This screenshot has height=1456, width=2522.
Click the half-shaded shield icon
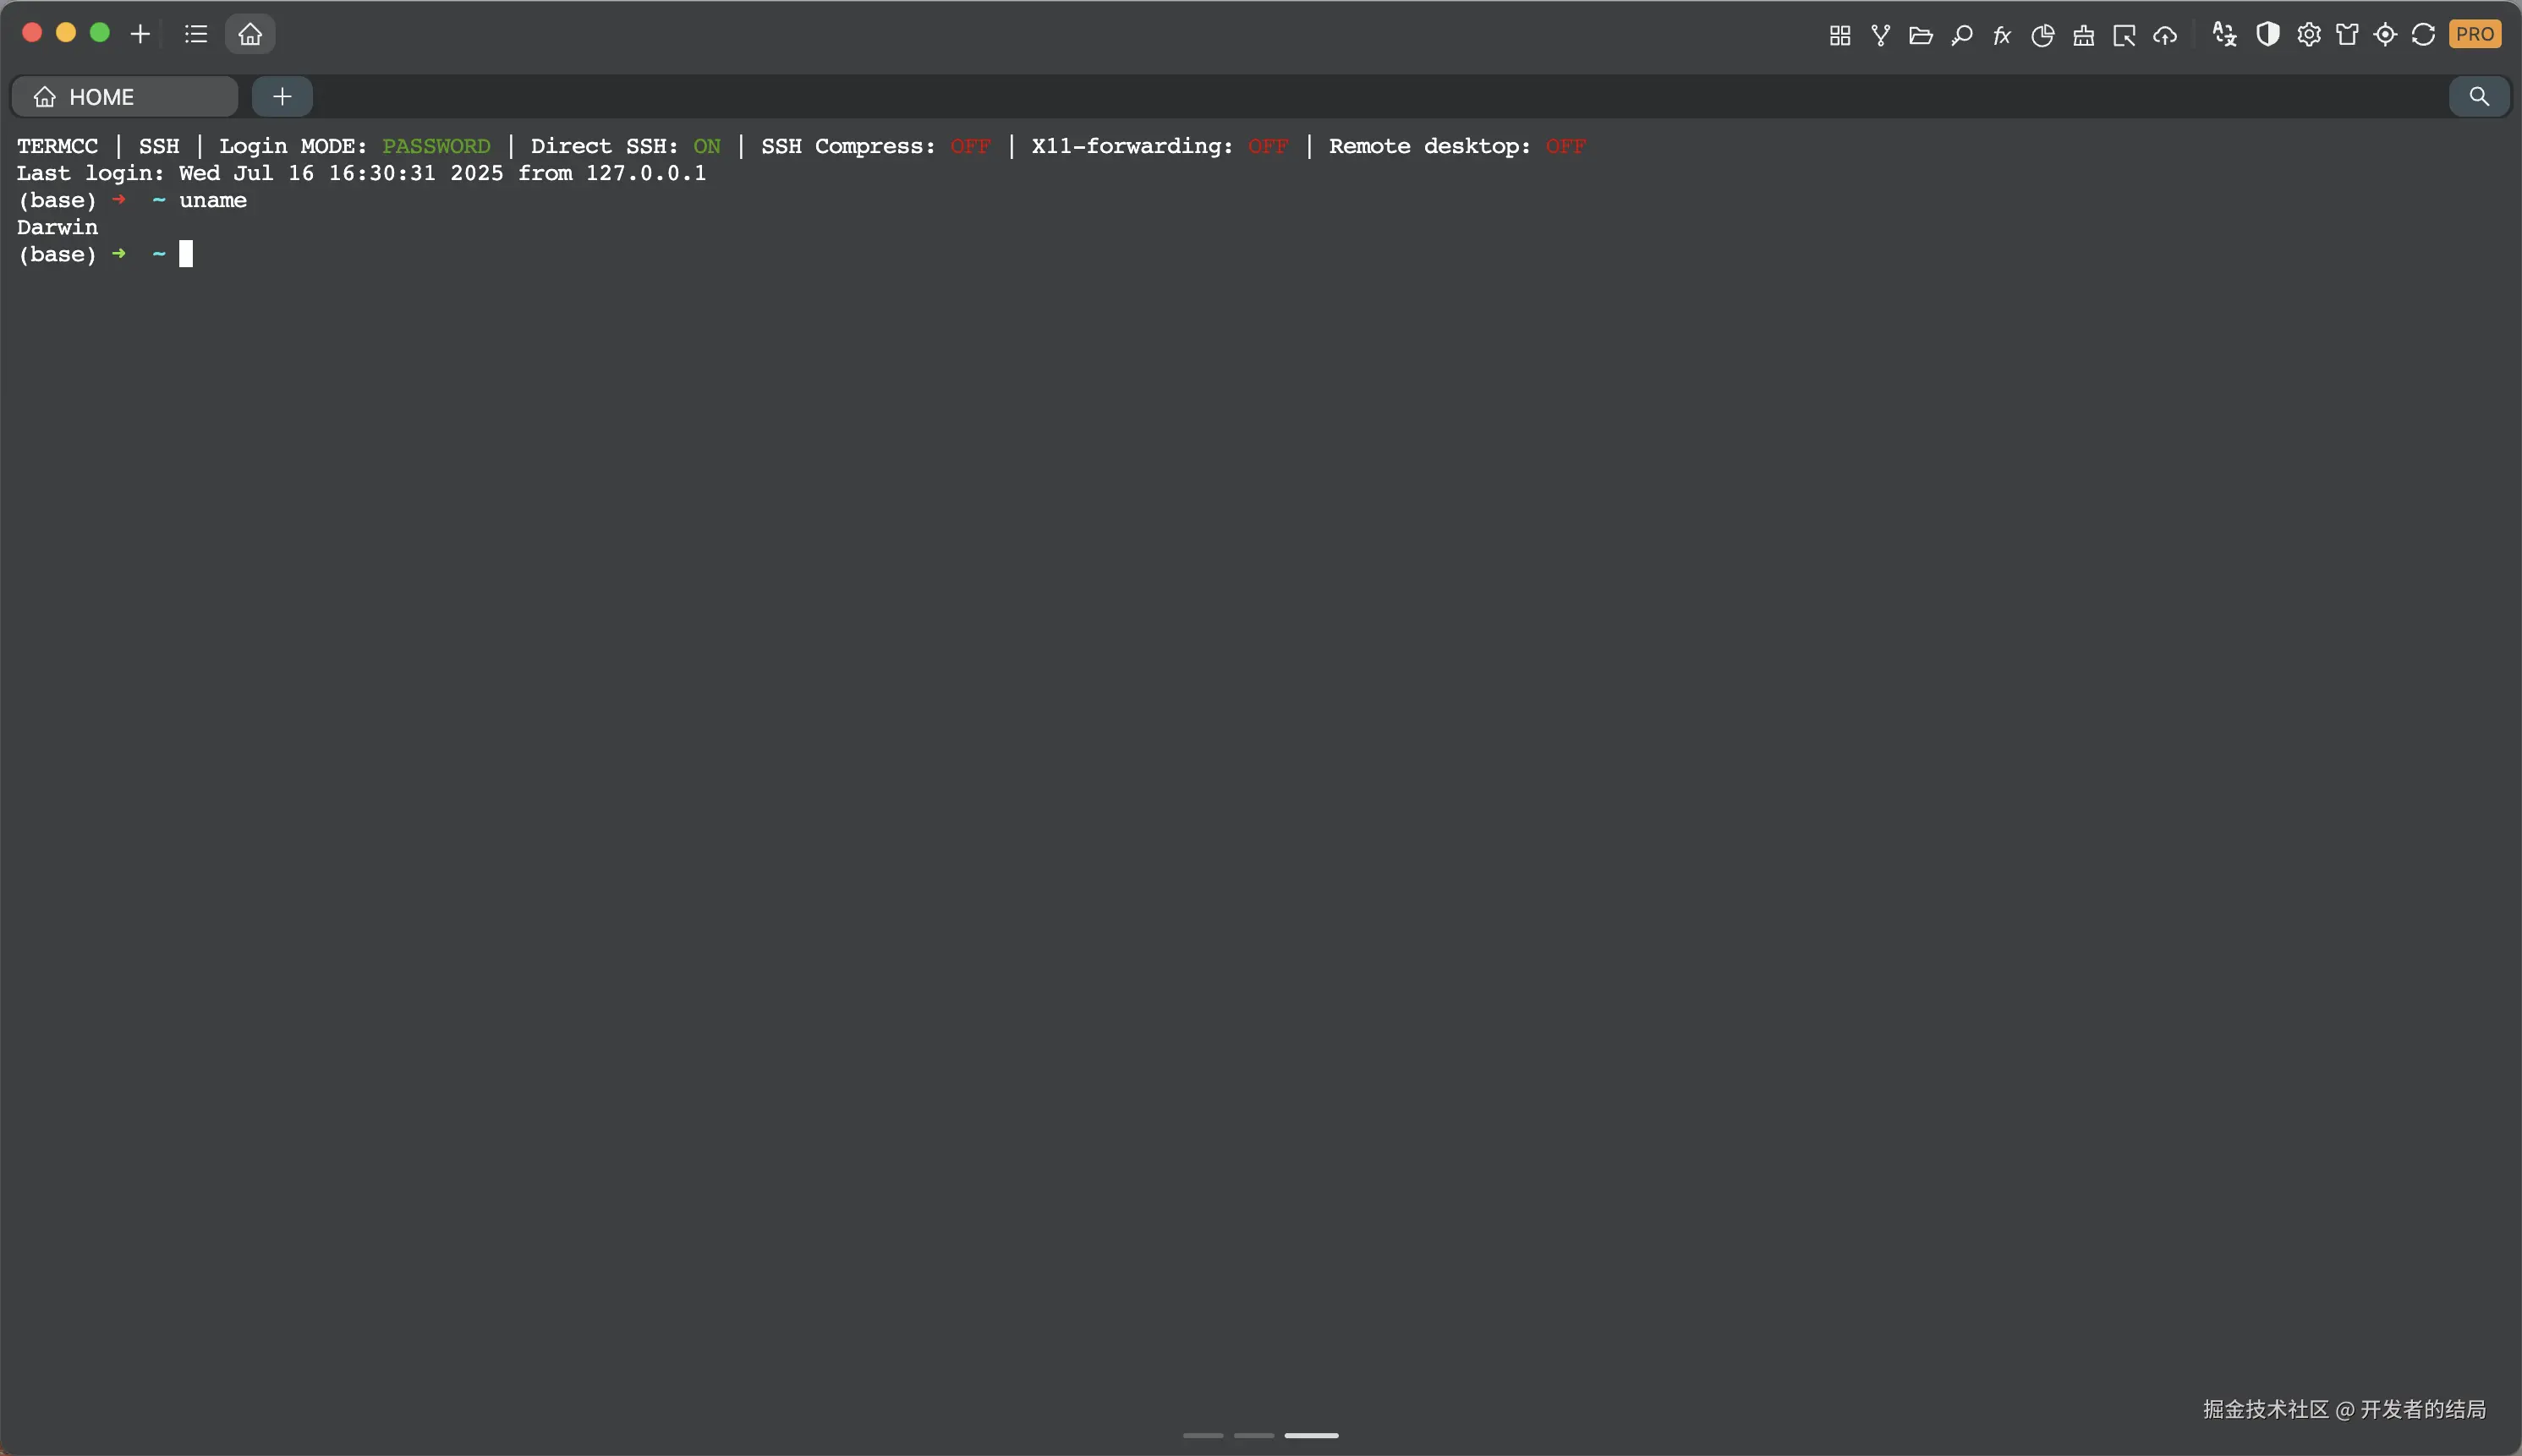[x=2267, y=35]
